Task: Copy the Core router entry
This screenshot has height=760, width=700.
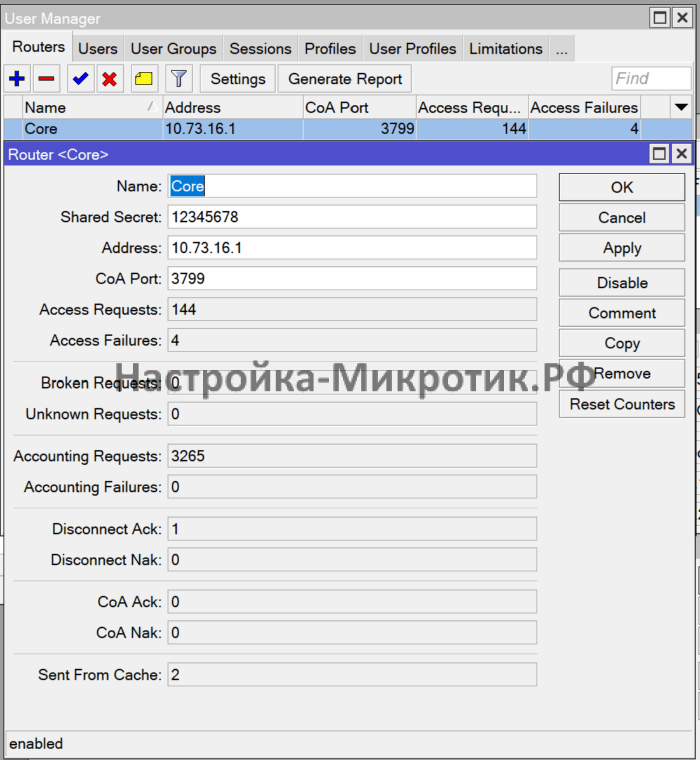Action: pos(622,343)
